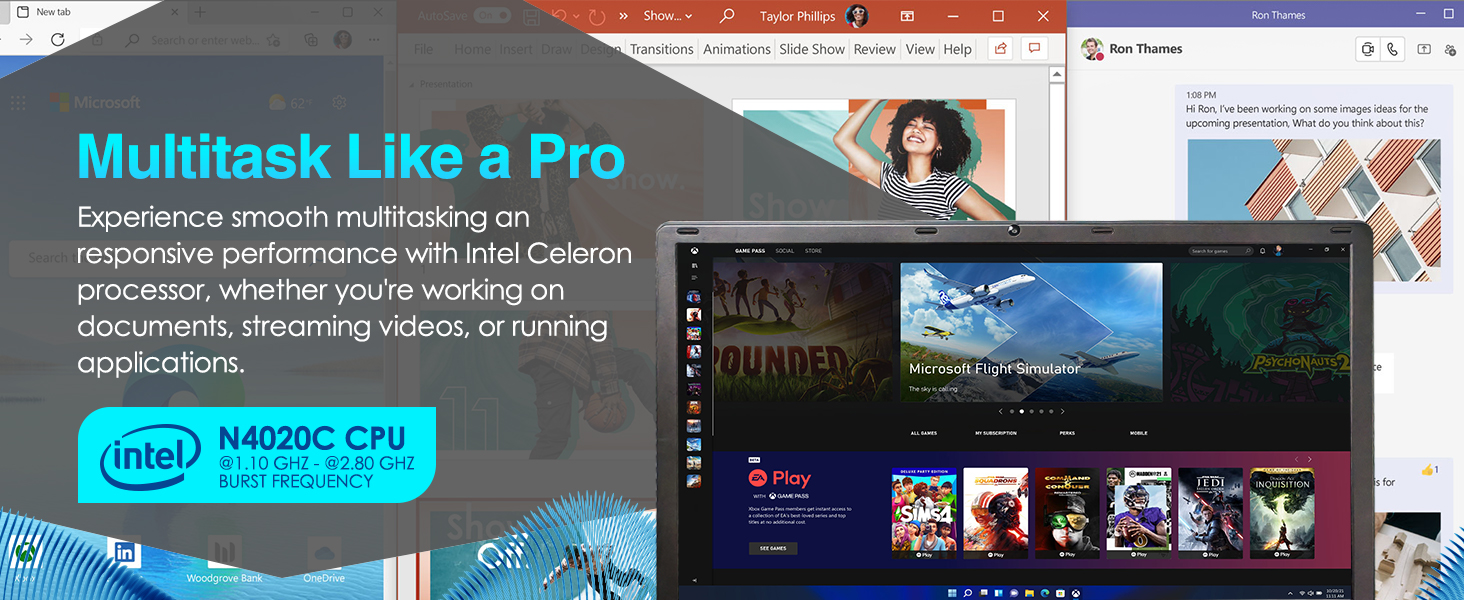Open File Explorer from the laptop taskbar
The width and height of the screenshot is (1464, 600).
click(x=1029, y=593)
